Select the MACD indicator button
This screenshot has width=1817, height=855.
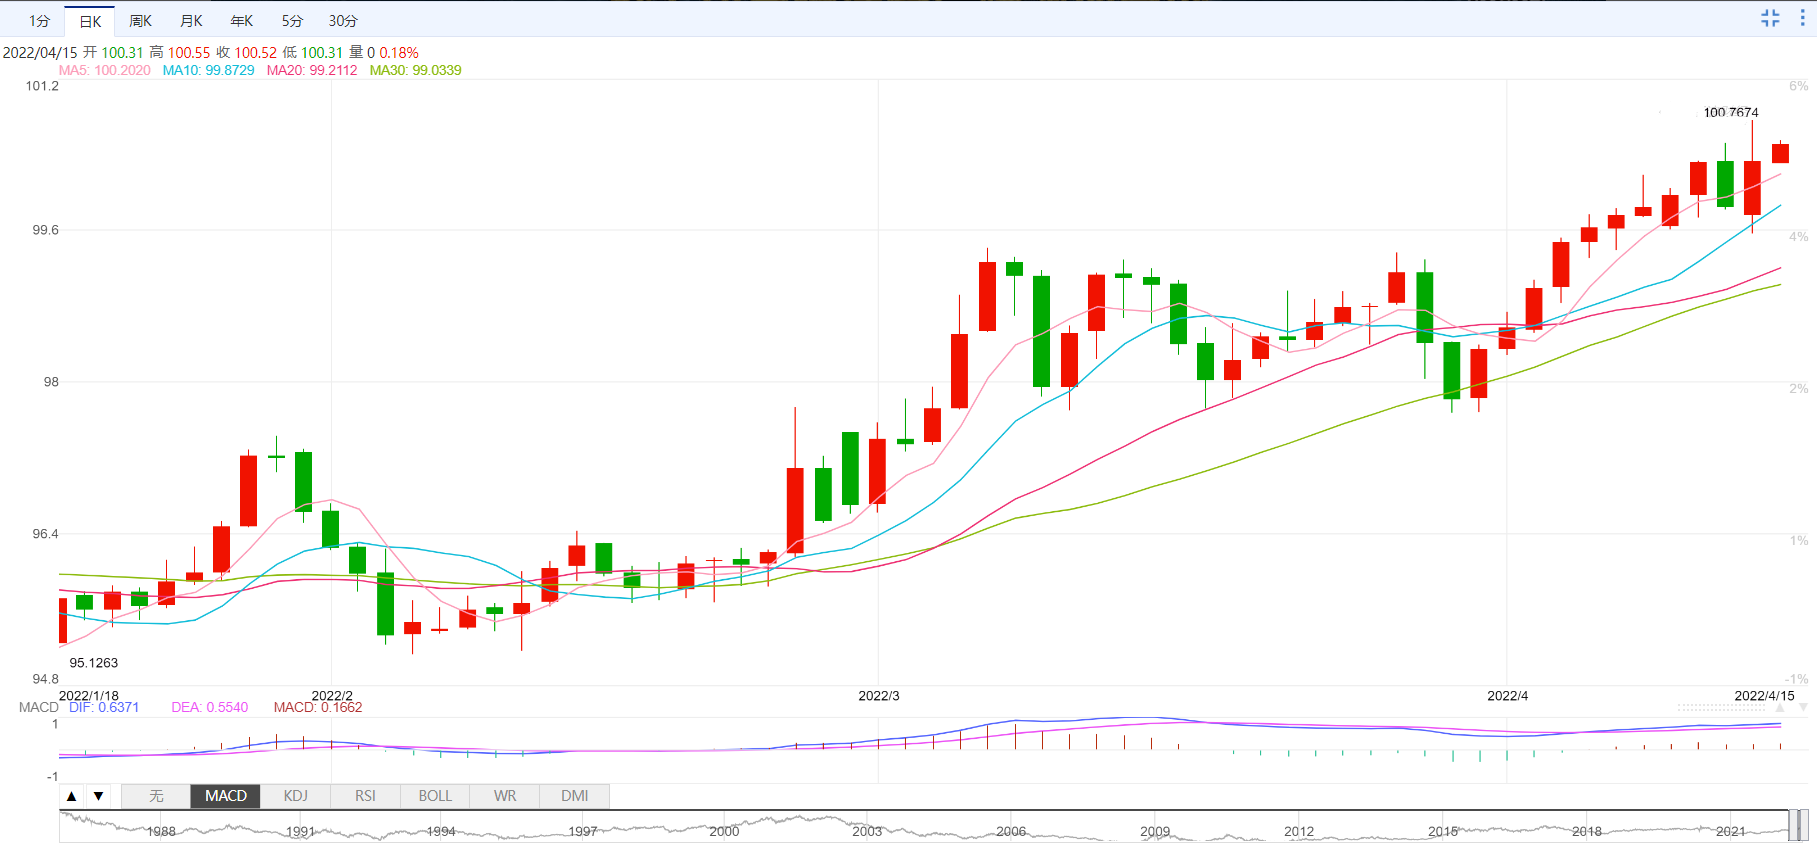coord(226,796)
